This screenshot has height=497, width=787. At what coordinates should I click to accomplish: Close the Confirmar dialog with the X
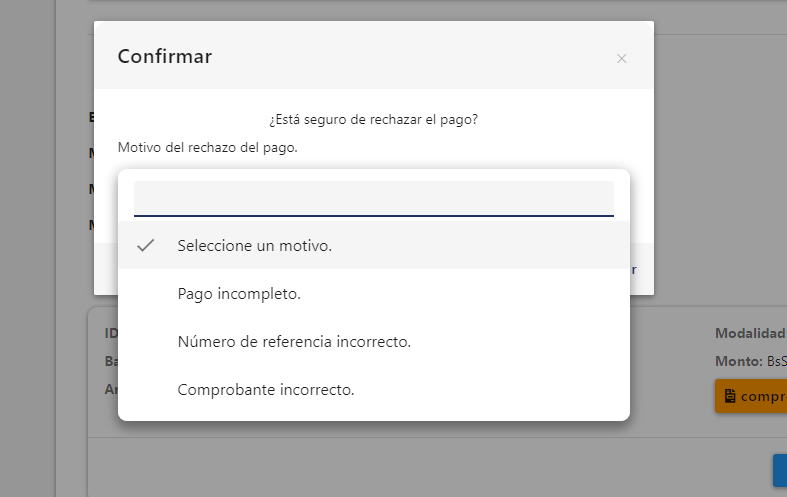point(621,59)
